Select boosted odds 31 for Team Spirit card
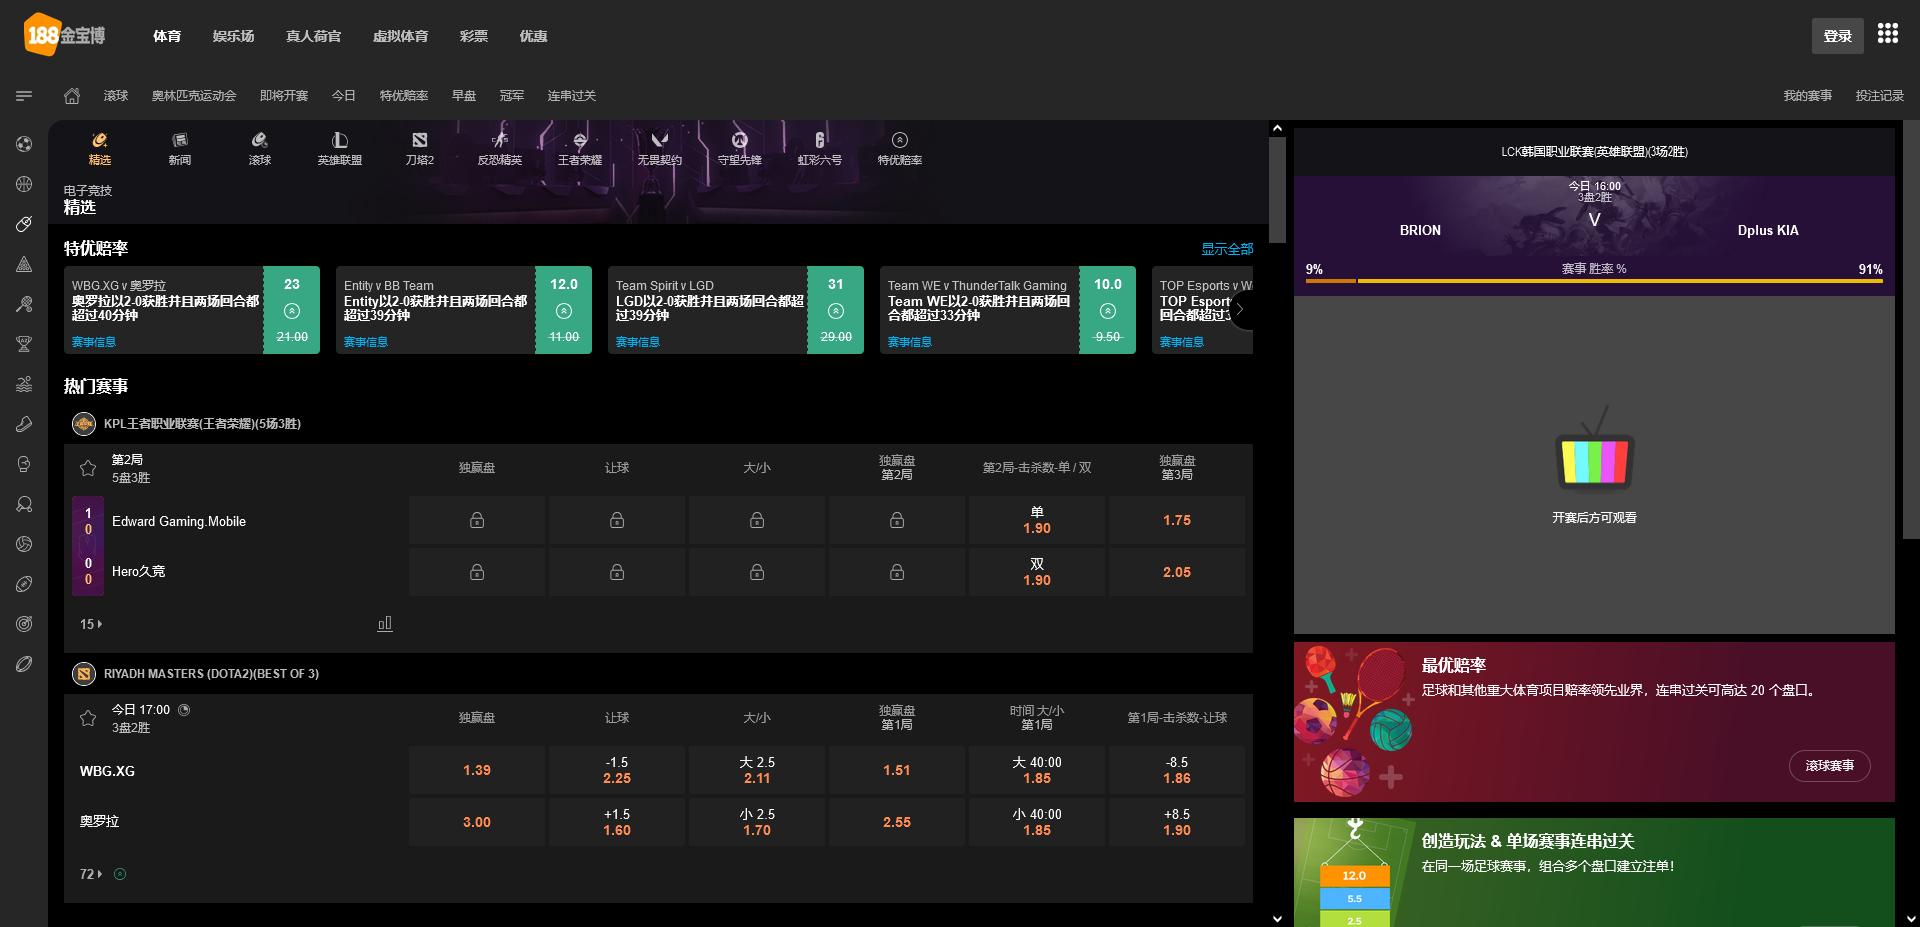The height and width of the screenshot is (927, 1920). point(836,310)
